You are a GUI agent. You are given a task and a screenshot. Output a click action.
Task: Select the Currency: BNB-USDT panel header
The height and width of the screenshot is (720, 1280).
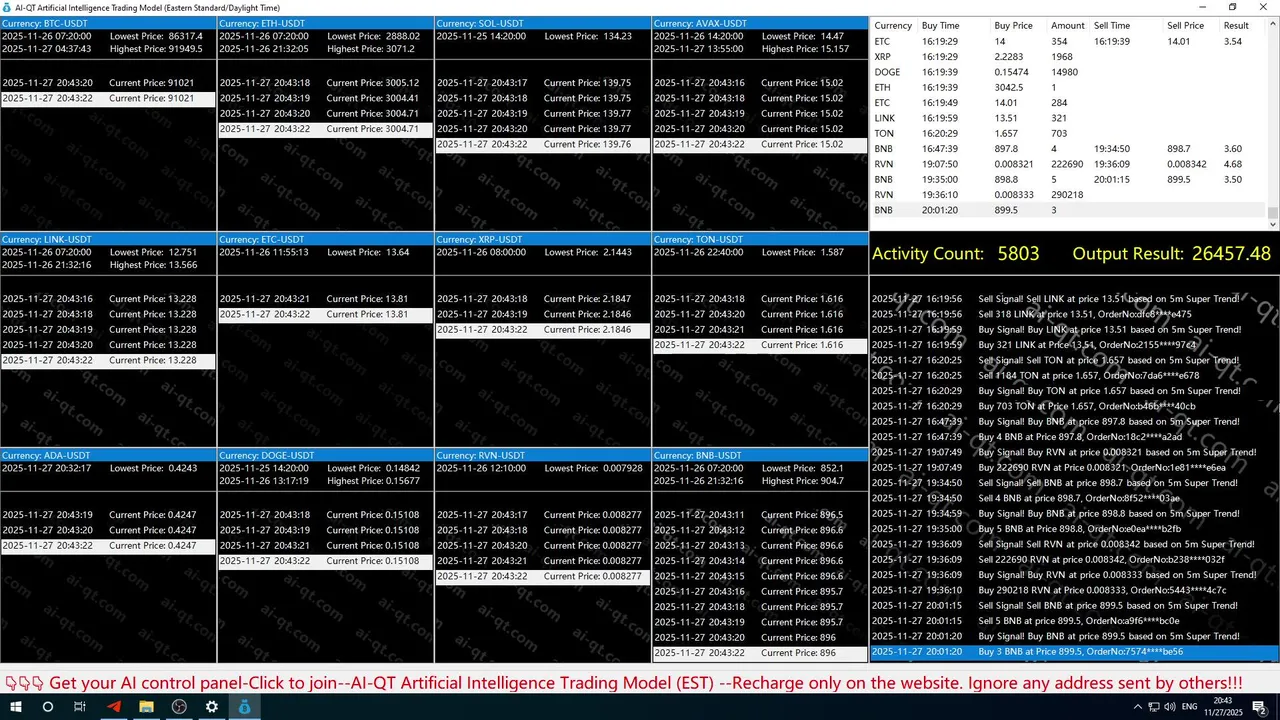coord(760,455)
